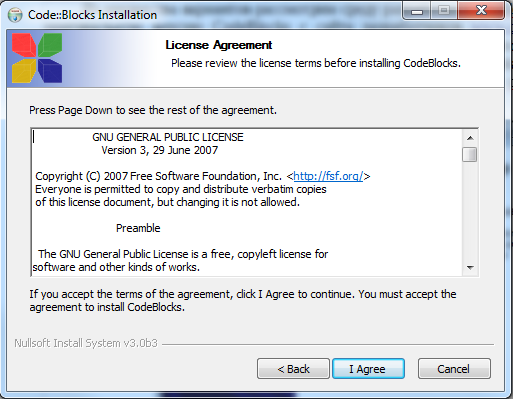Screen dimensions: 513x399
Task: Click the empty scrollbar track below thumb
Action: tap(470, 211)
